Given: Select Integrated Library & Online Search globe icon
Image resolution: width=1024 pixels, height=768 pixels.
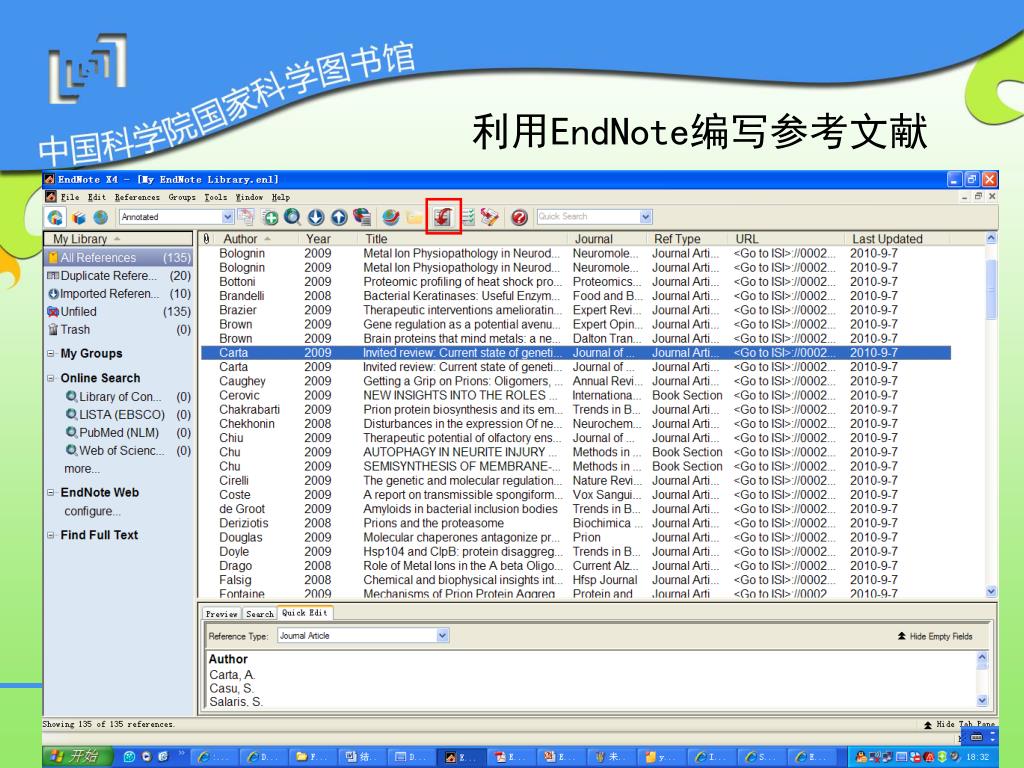Looking at the screenshot, I should pos(101,217).
